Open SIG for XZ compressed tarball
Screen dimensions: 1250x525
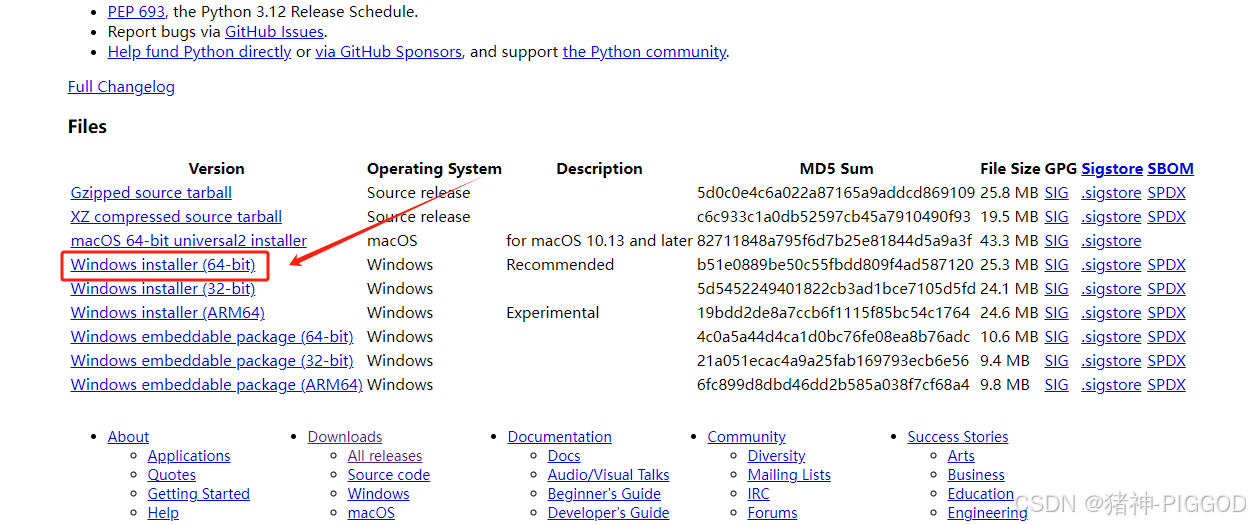1056,217
